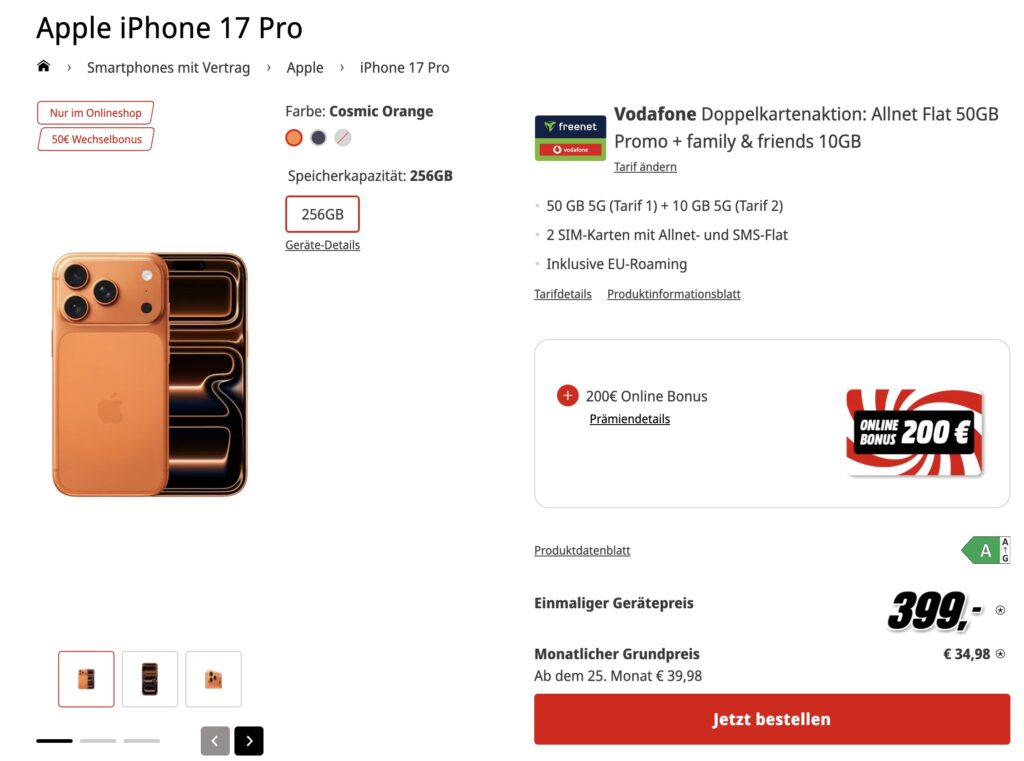Select the 256GB storage option

[322, 214]
